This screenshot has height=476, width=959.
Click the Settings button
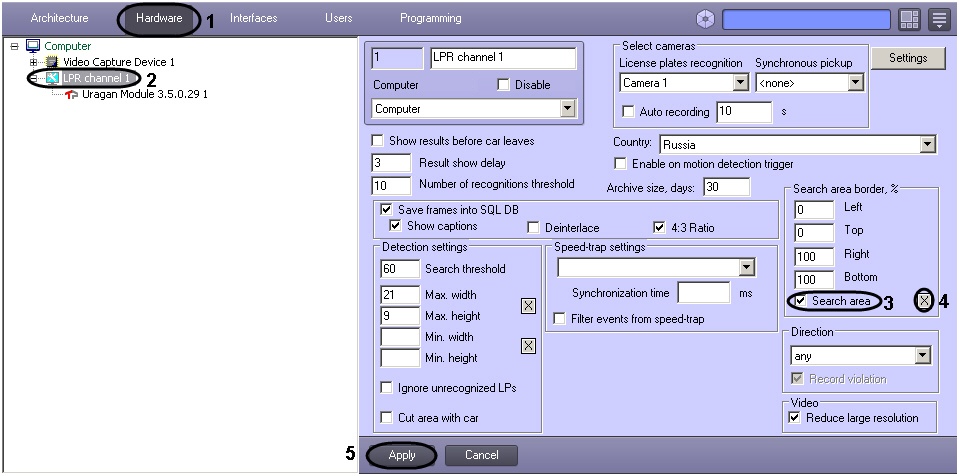click(908, 58)
